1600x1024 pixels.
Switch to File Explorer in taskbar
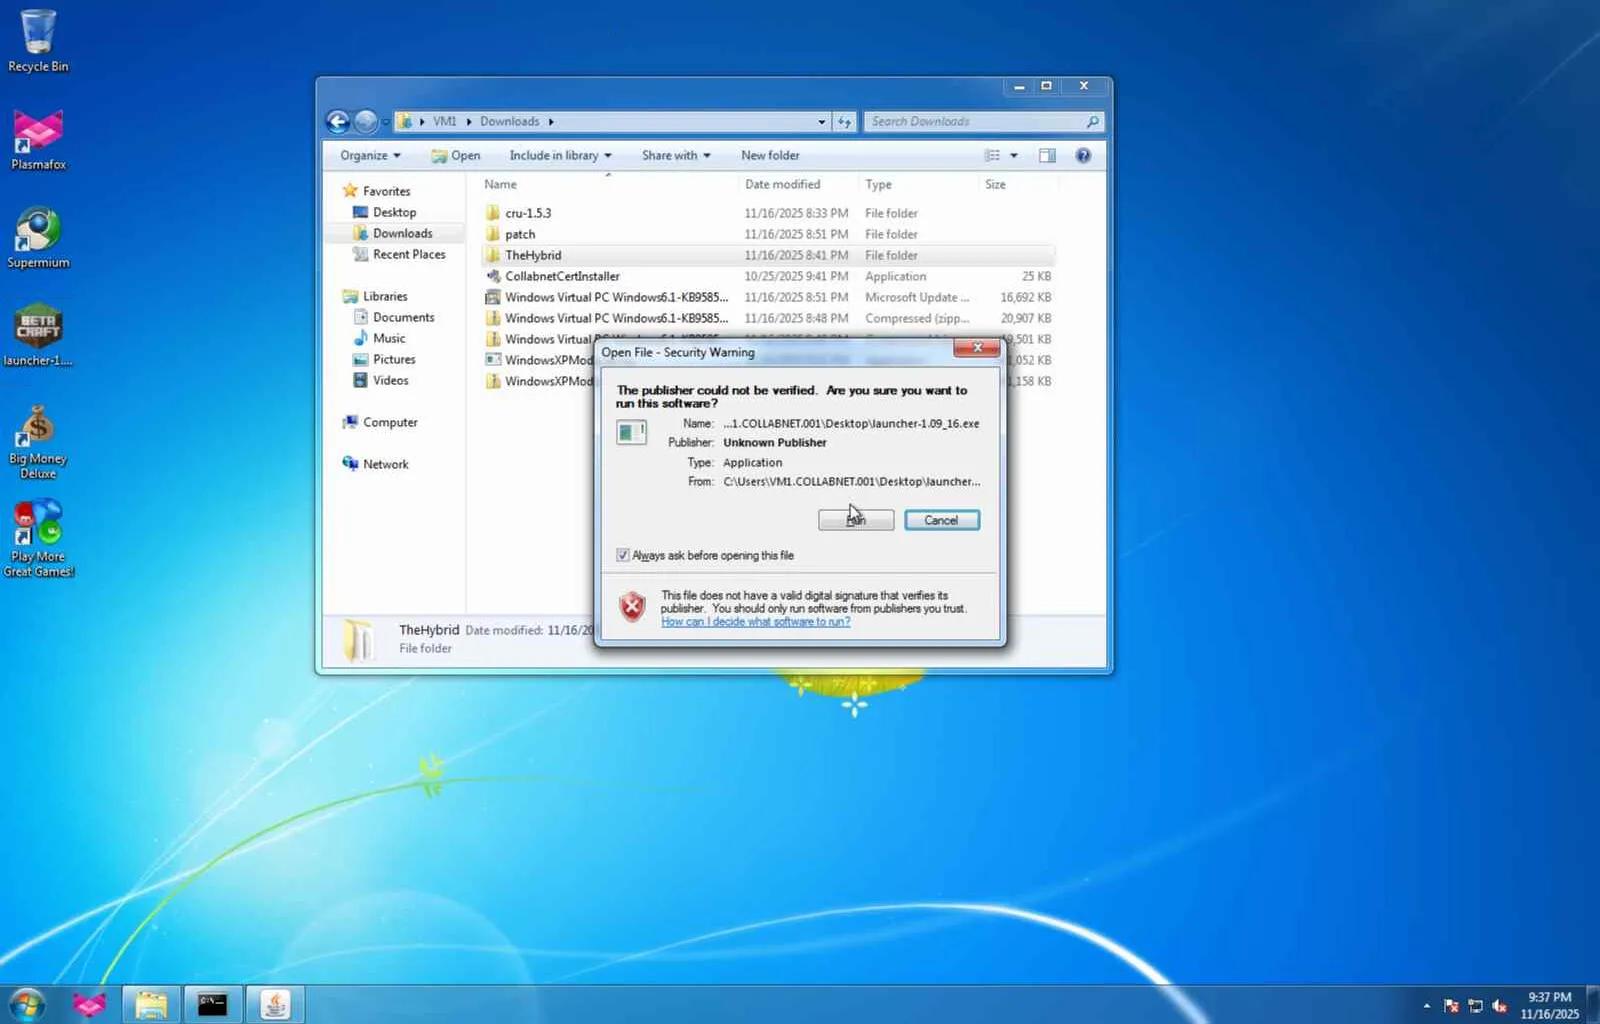(151, 1004)
